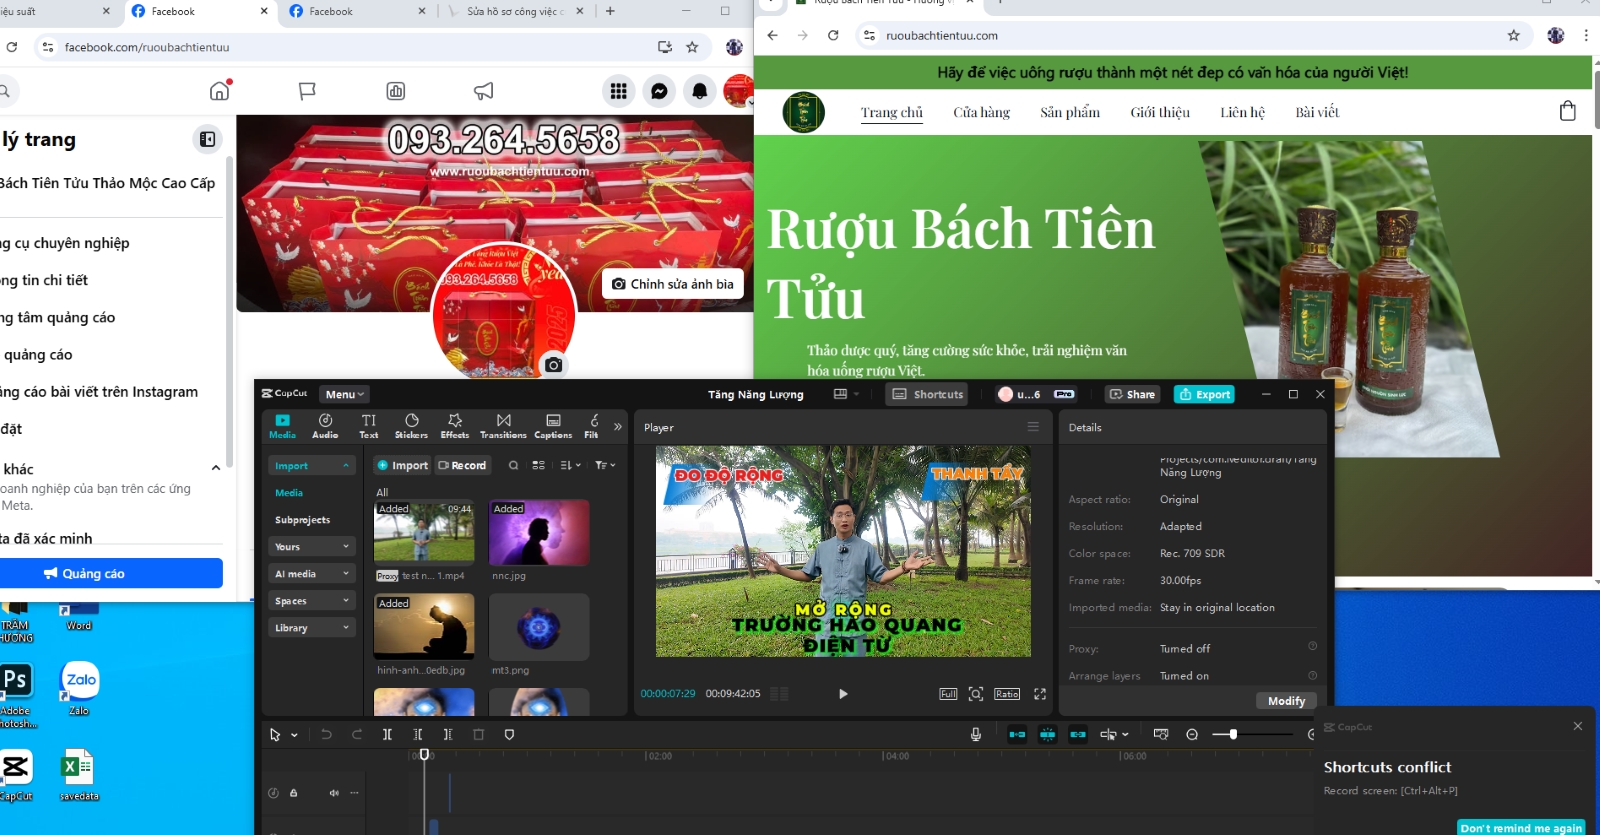Open the Effects tab in CapCut
Viewport: 1600px width, 835px height.
coord(455,426)
